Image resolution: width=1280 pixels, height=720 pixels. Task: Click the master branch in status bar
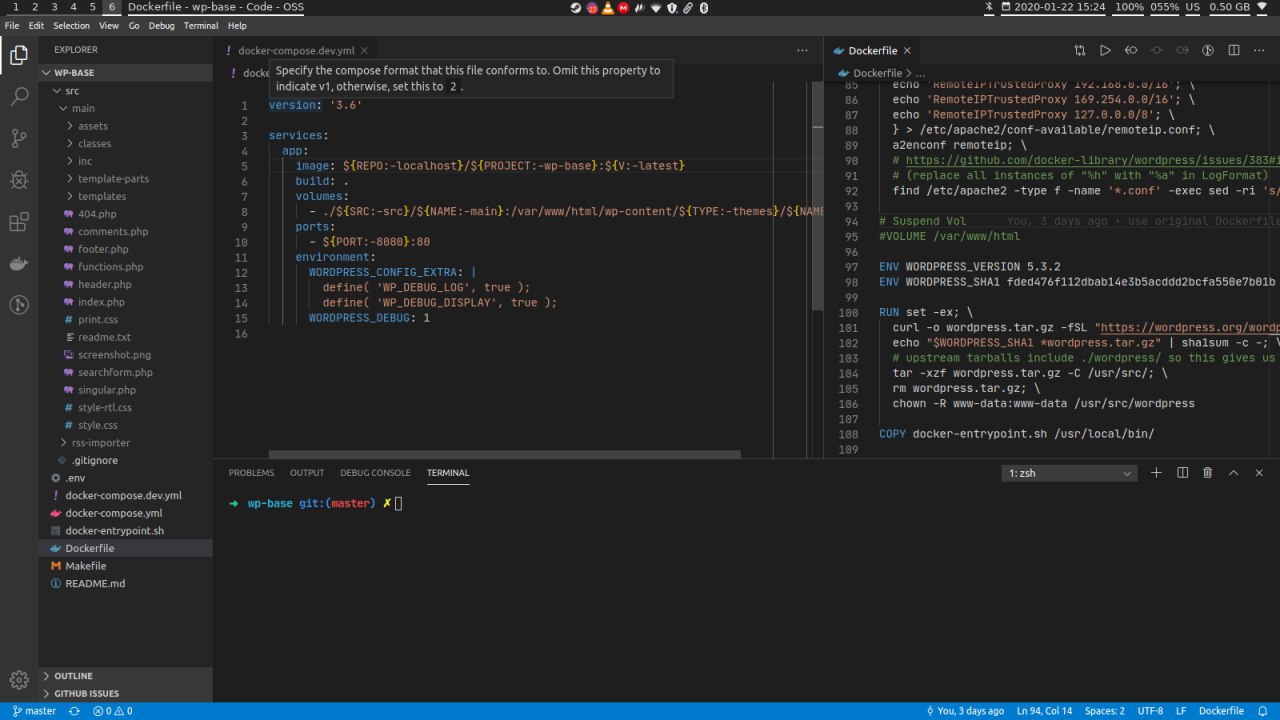click(x=34, y=711)
